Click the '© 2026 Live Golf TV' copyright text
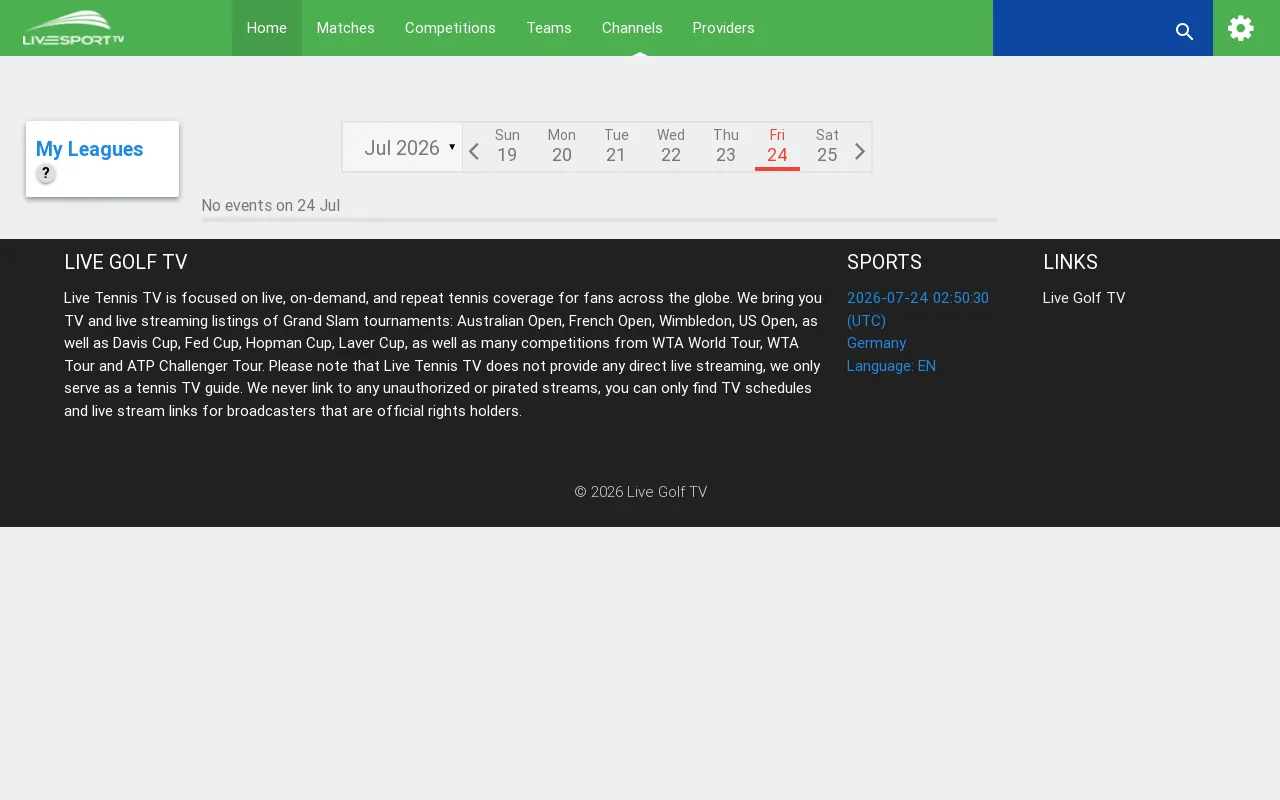This screenshot has width=1280, height=800. (x=641, y=492)
